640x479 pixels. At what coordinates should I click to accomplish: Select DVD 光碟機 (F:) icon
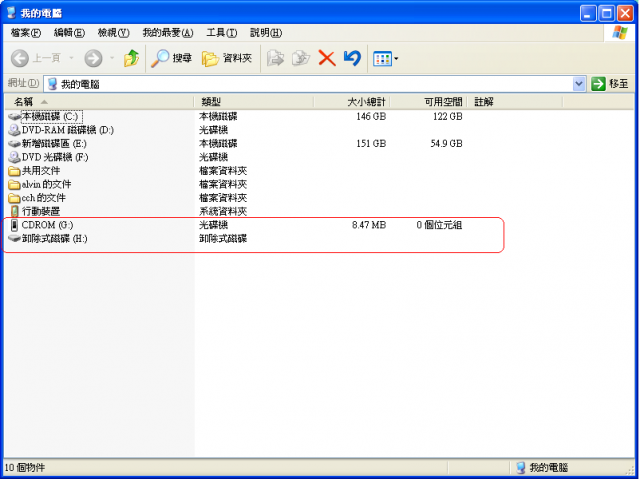pos(14,157)
